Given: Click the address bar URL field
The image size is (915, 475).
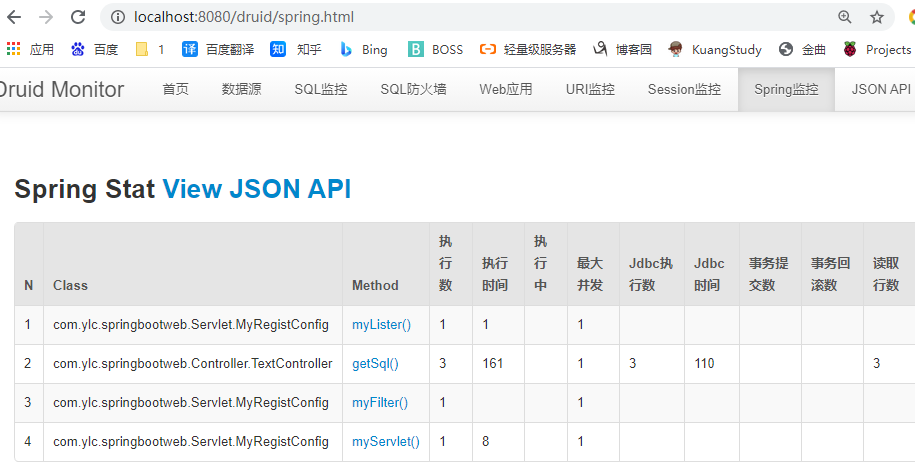Looking at the screenshot, I should pyautogui.click(x=467, y=17).
